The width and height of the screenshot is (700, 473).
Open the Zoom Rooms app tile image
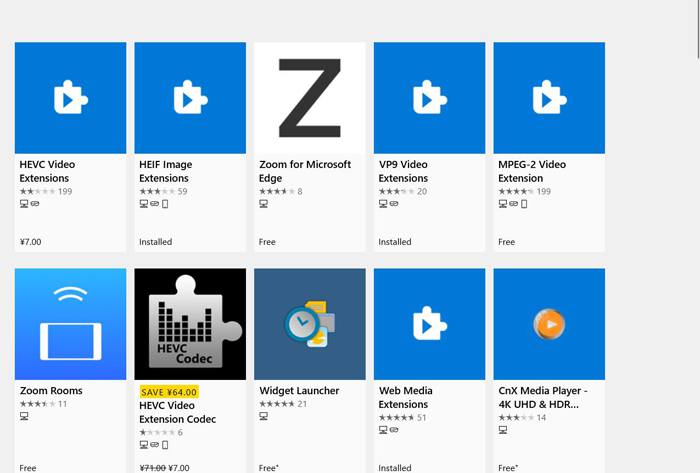click(71, 324)
